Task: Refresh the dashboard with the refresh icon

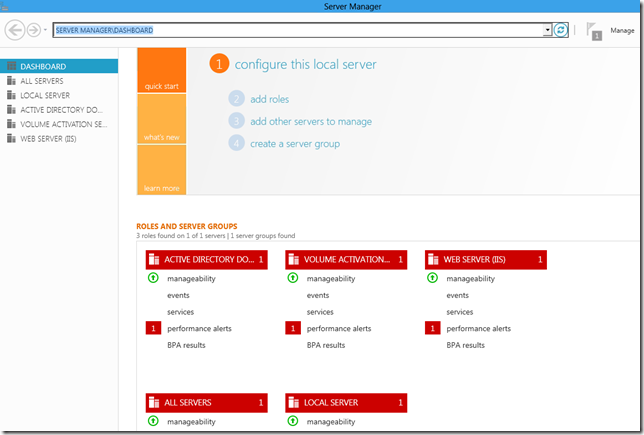Action: point(561,30)
